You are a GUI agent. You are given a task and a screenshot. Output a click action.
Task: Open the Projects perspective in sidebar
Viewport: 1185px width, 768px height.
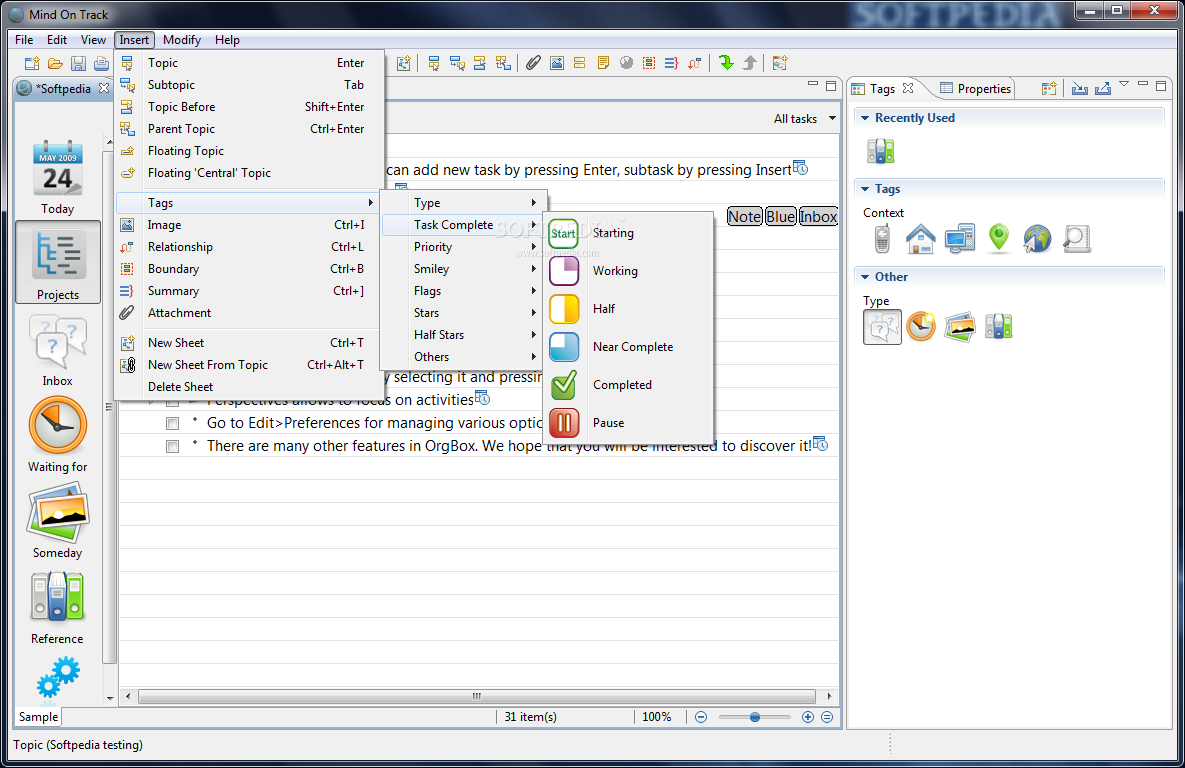pyautogui.click(x=58, y=262)
